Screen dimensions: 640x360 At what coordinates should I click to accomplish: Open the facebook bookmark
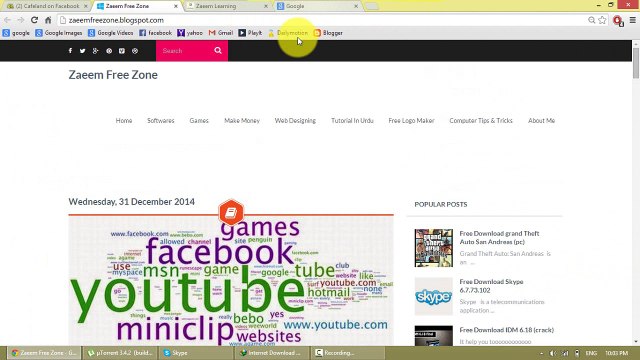tap(155, 33)
